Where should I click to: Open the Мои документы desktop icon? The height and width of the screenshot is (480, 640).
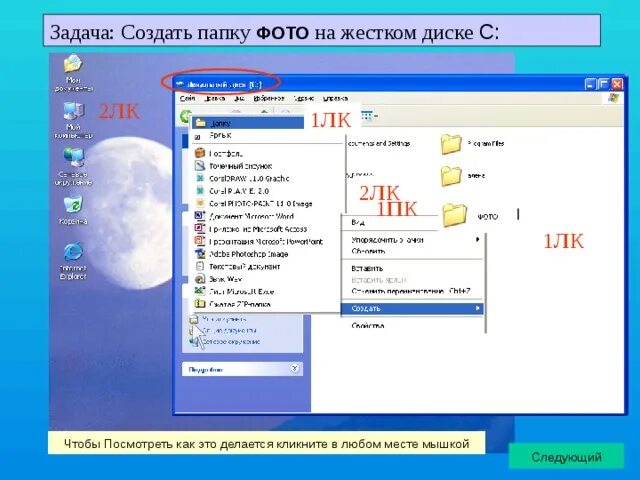tap(73, 73)
